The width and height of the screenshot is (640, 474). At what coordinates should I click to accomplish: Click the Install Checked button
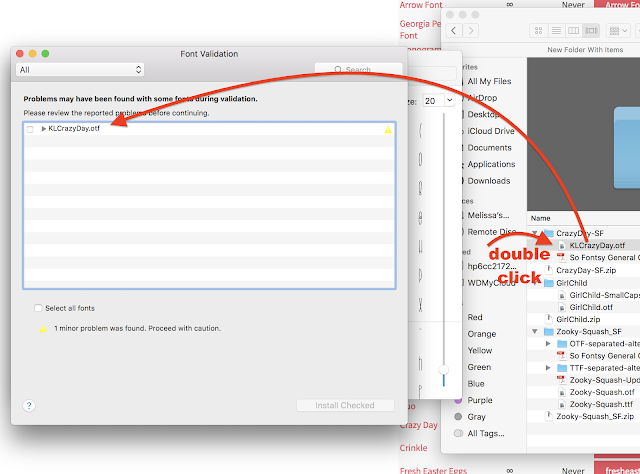(x=345, y=405)
